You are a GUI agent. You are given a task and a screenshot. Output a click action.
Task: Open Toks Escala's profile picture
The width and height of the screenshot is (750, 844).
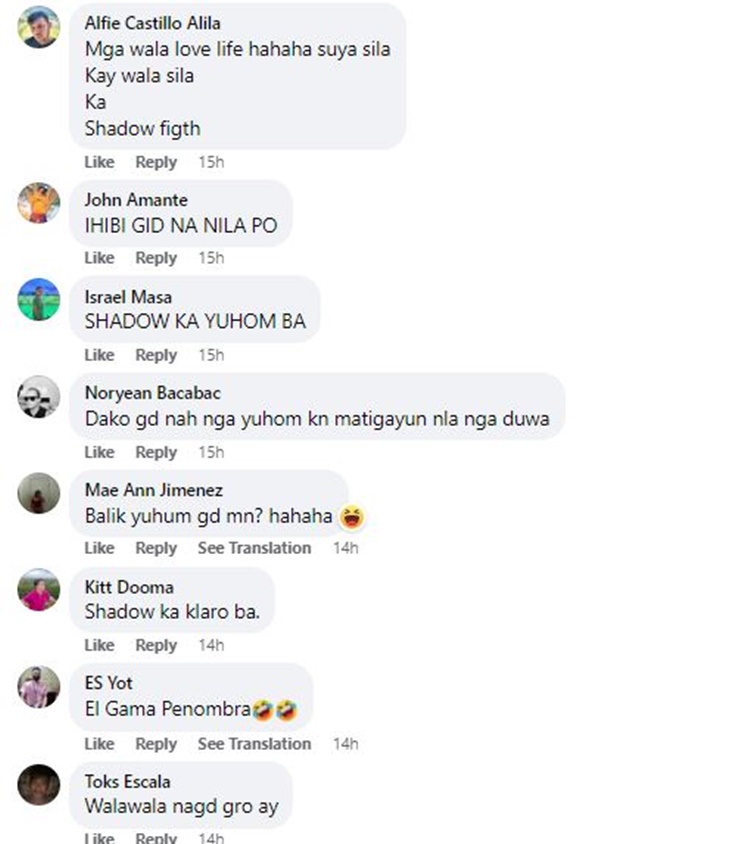click(39, 785)
